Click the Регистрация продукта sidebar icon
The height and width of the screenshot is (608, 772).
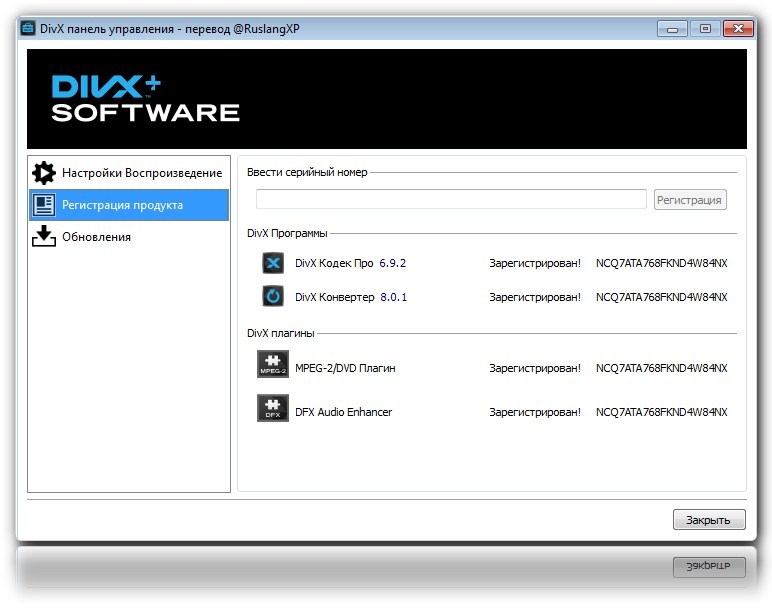(x=44, y=205)
